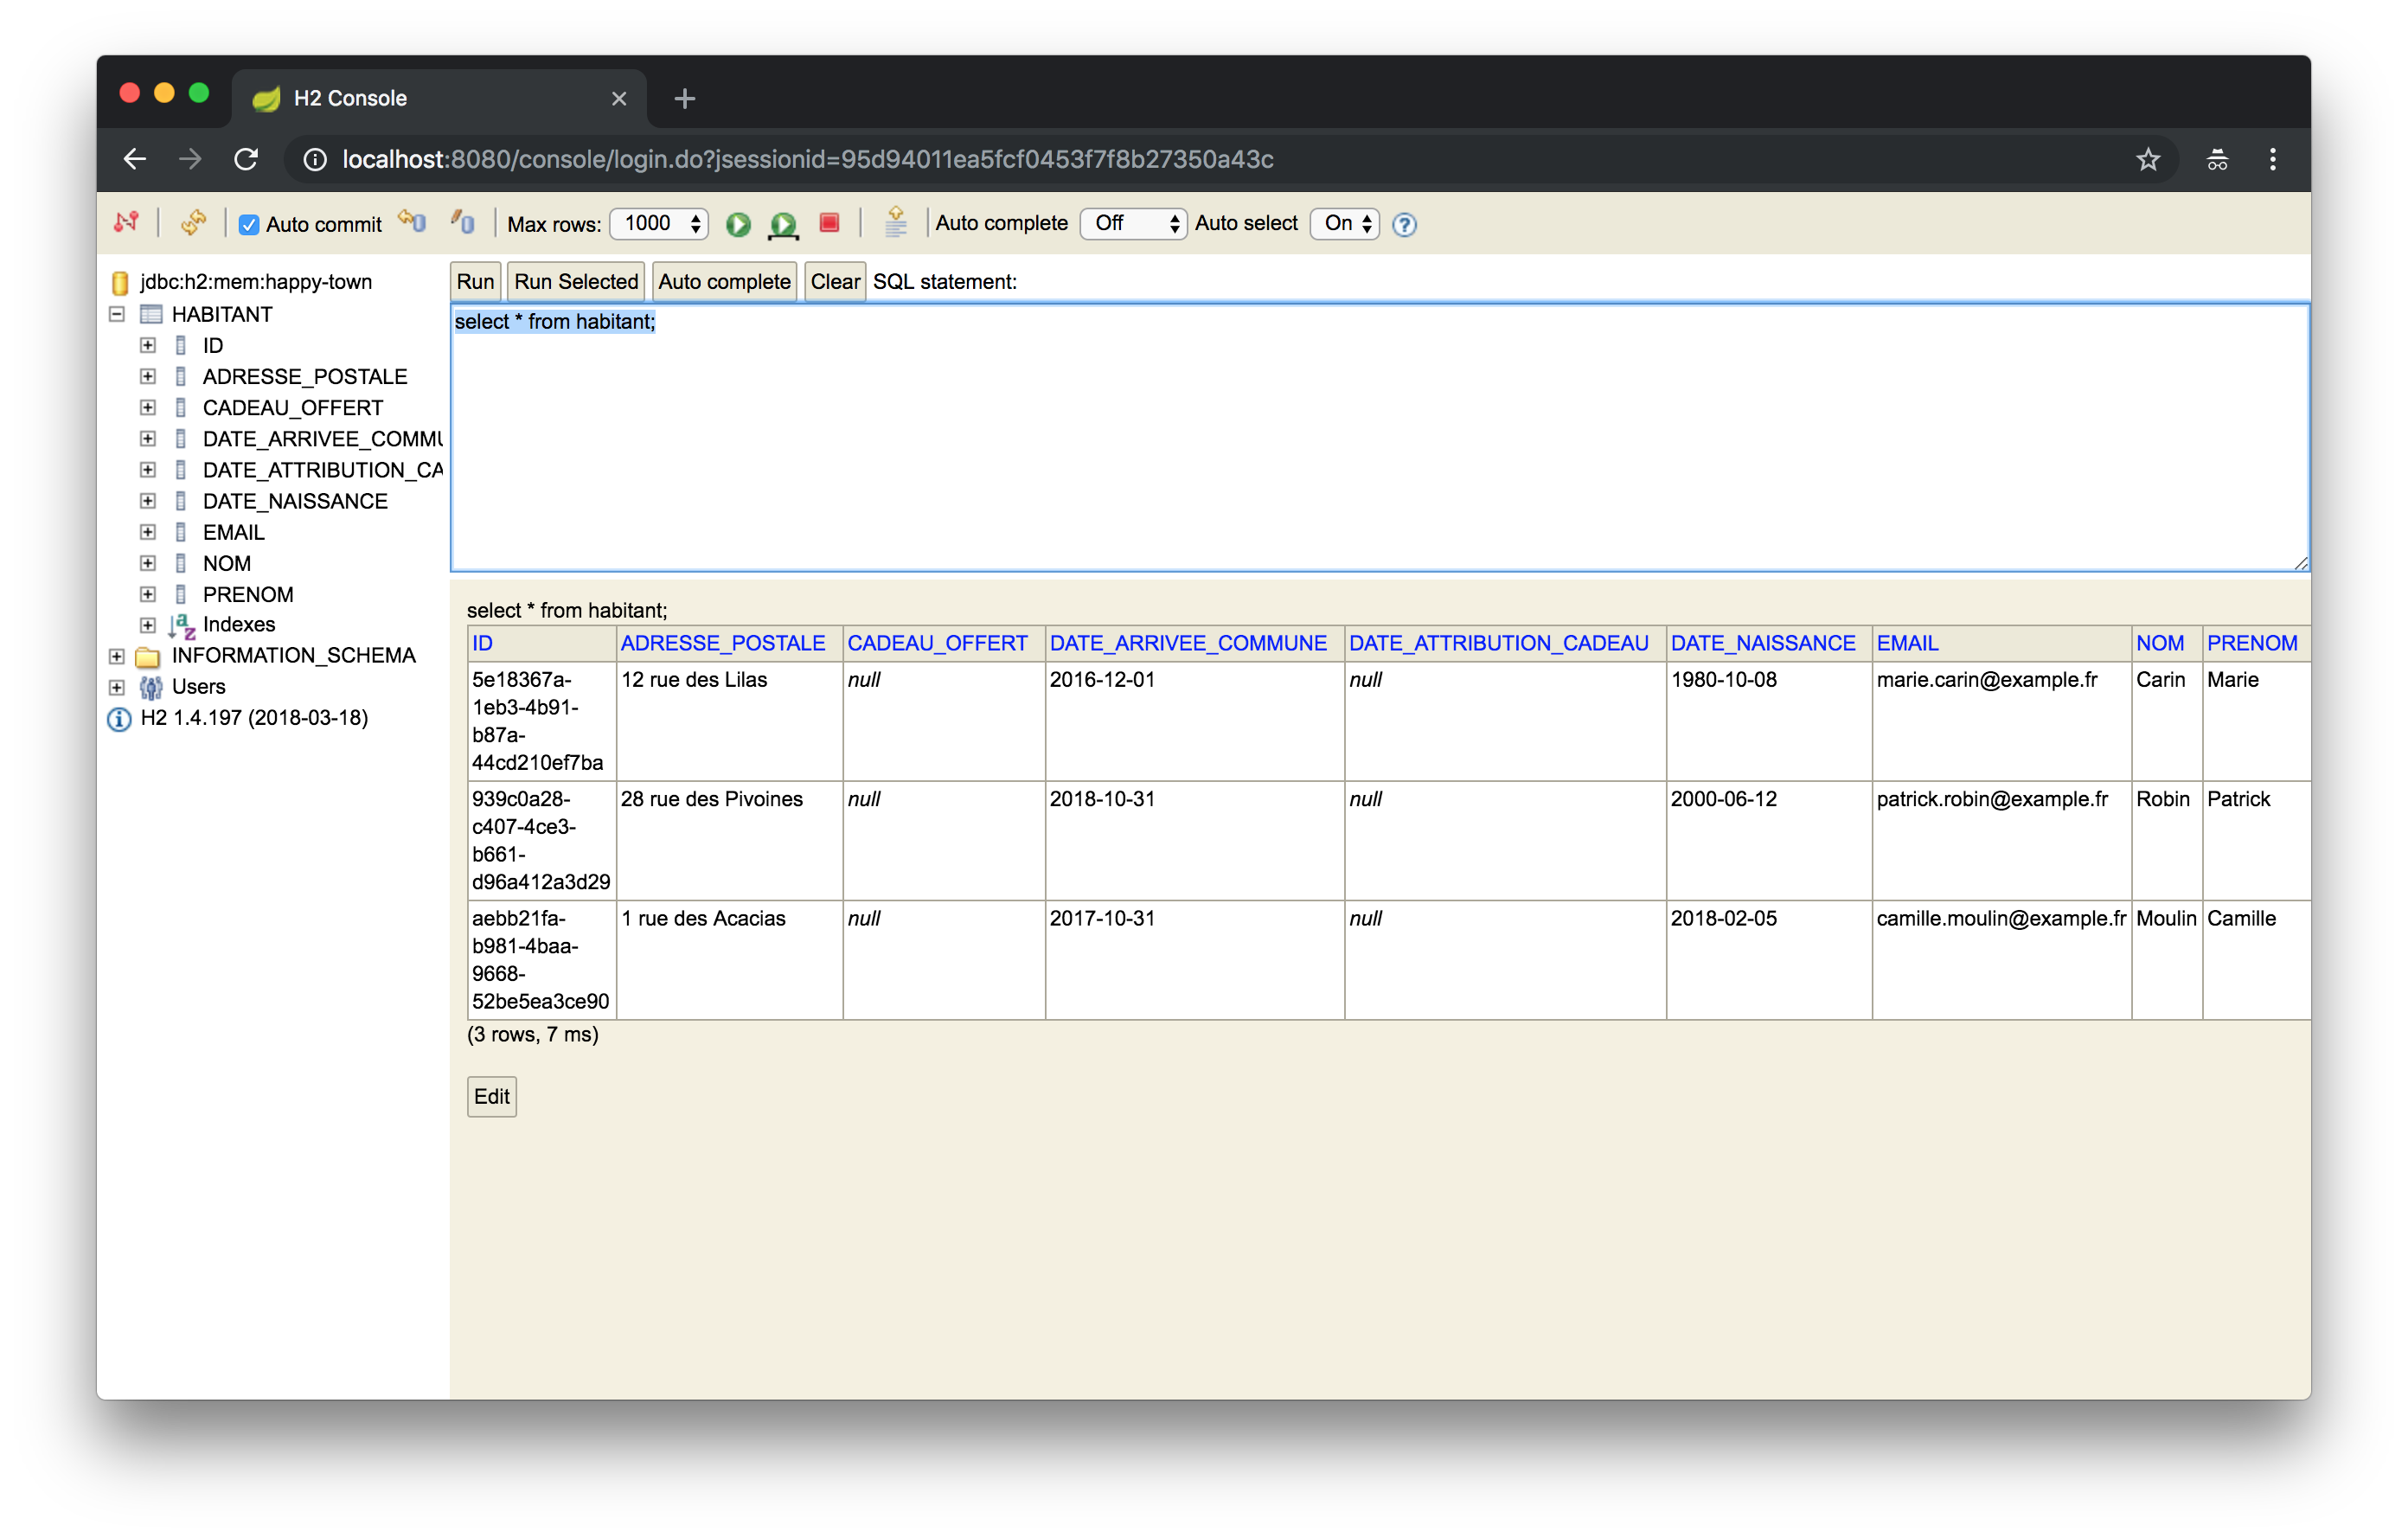Open the command history icon
Screen dimensions: 2408x1538
[895, 222]
